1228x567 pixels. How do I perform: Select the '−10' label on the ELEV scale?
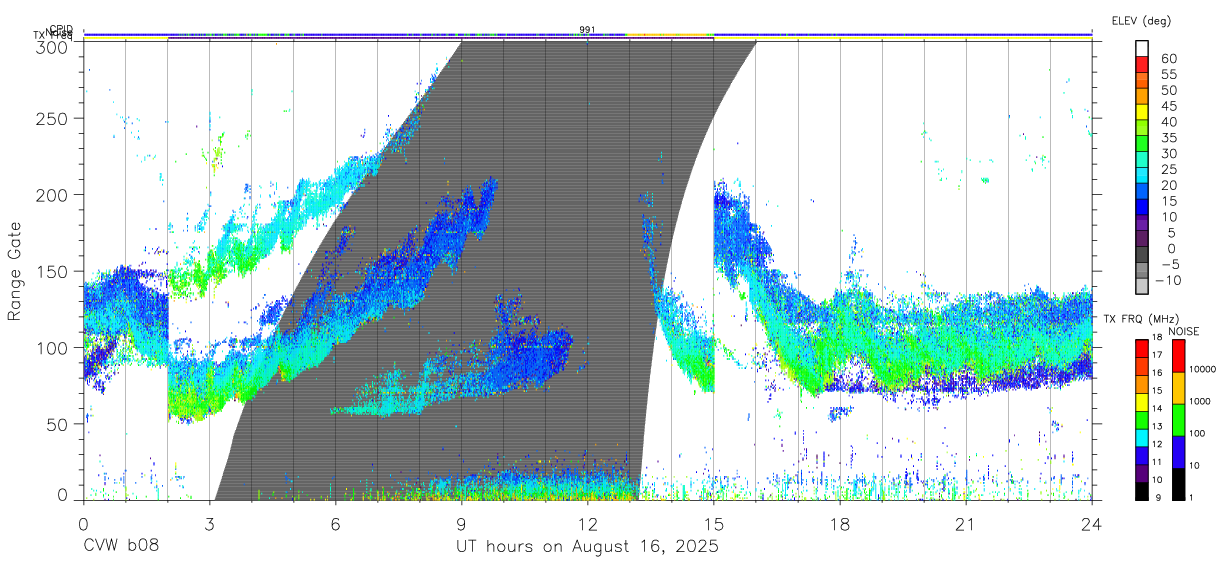(x=1169, y=281)
